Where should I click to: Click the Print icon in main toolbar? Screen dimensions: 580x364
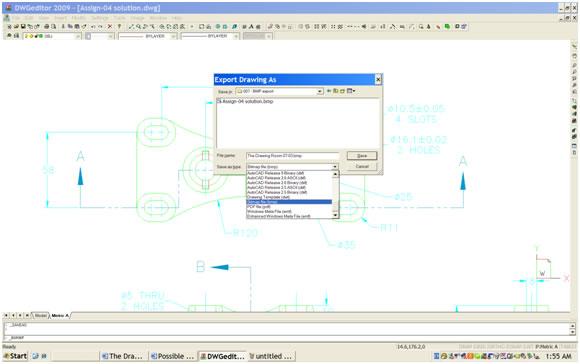point(47,27)
